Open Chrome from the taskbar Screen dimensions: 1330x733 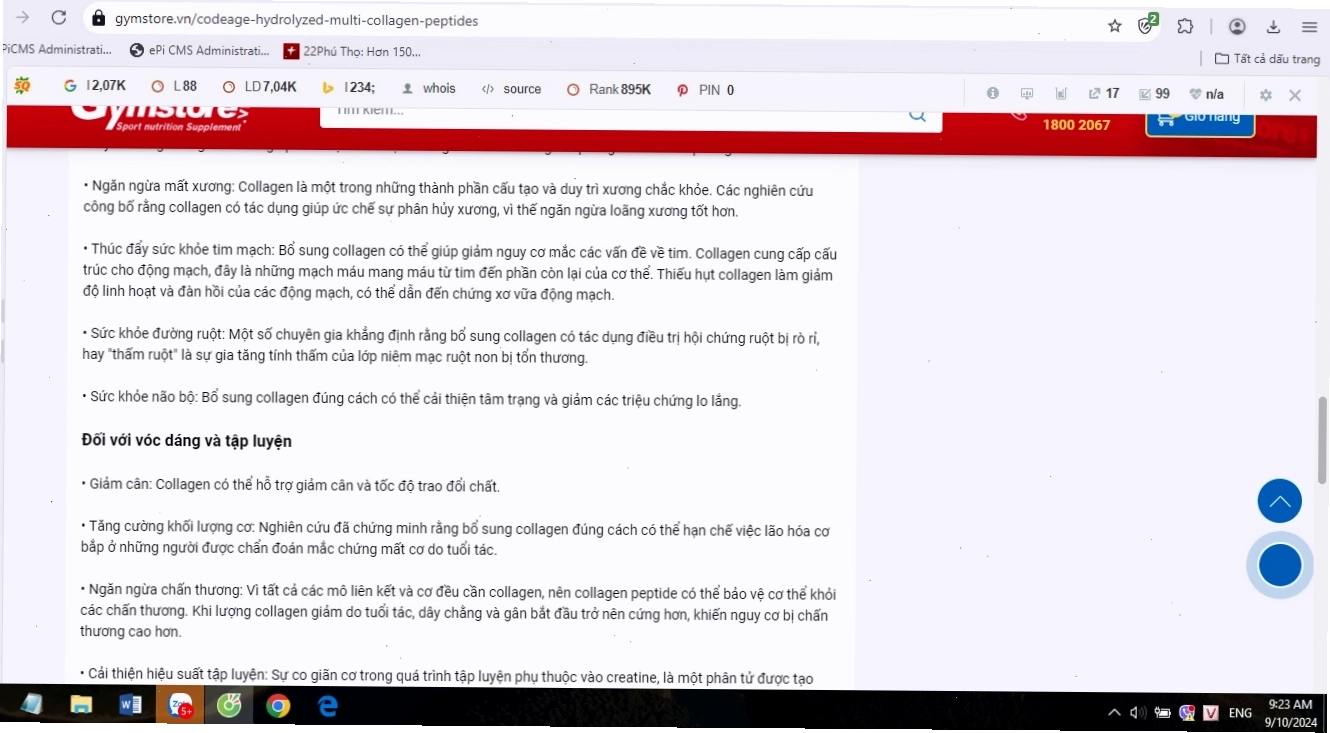tap(278, 706)
